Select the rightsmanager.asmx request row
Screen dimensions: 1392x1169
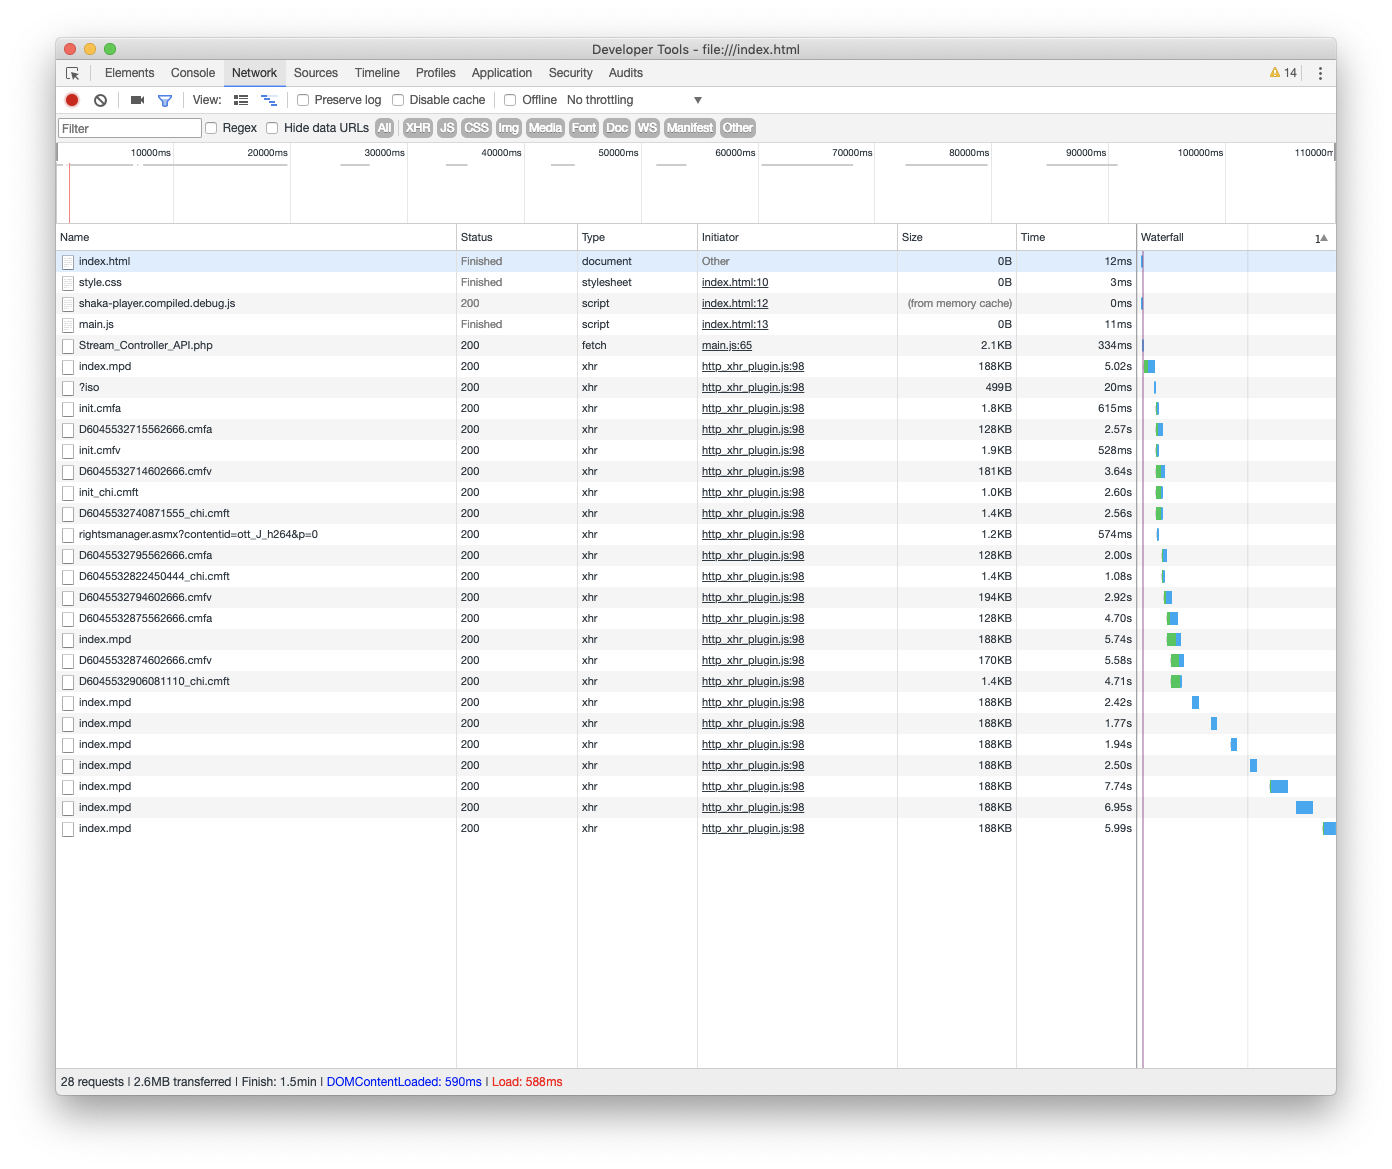coord(696,535)
